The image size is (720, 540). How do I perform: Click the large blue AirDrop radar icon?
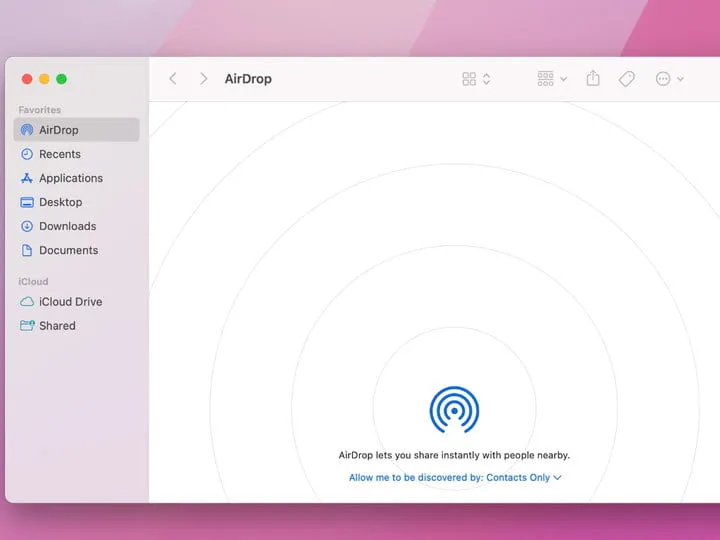[x=454, y=409]
